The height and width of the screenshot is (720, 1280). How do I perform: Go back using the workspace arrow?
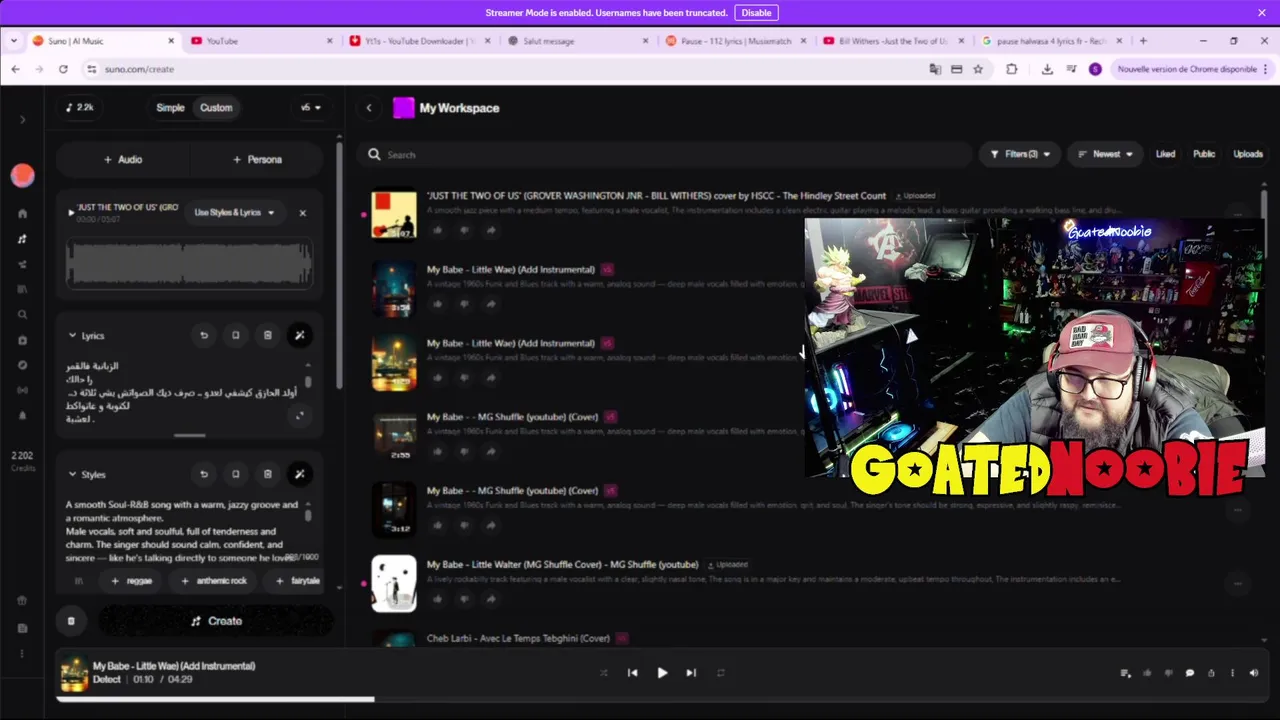pos(368,108)
